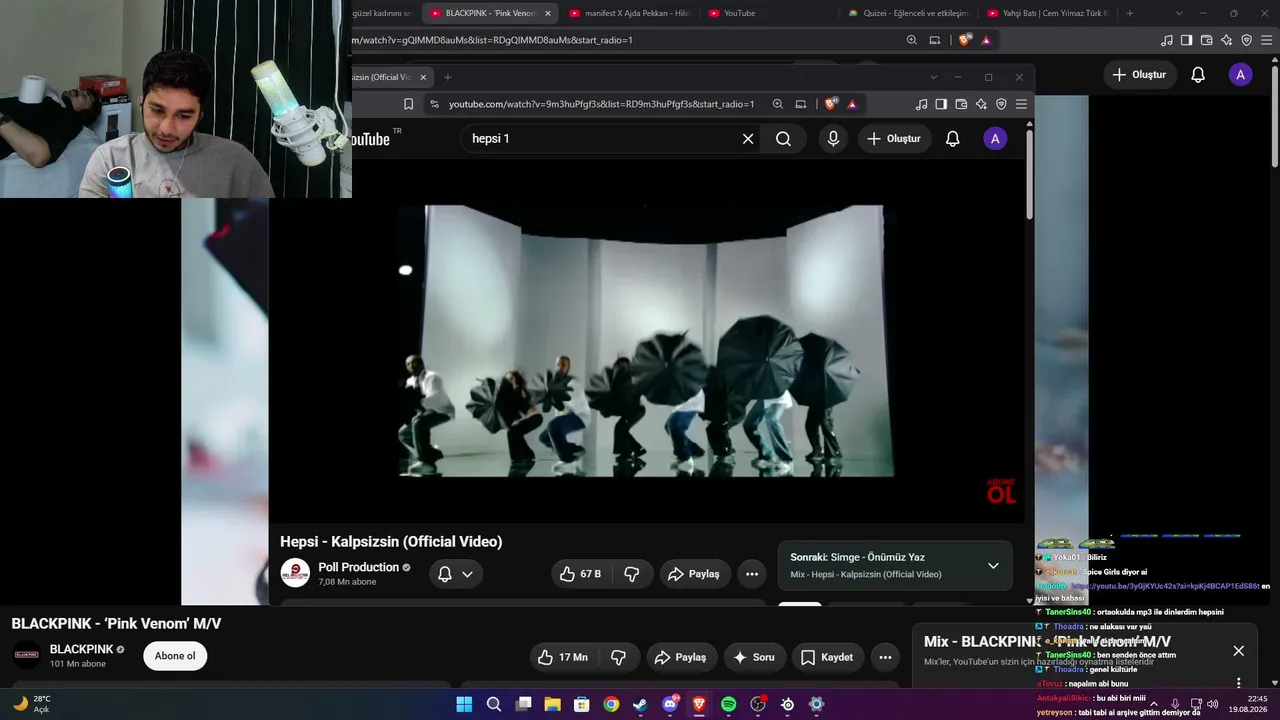This screenshot has height=720, width=1280.
Task: Open the Brave VPN shield in back window toolbar
Action: click(1247, 40)
